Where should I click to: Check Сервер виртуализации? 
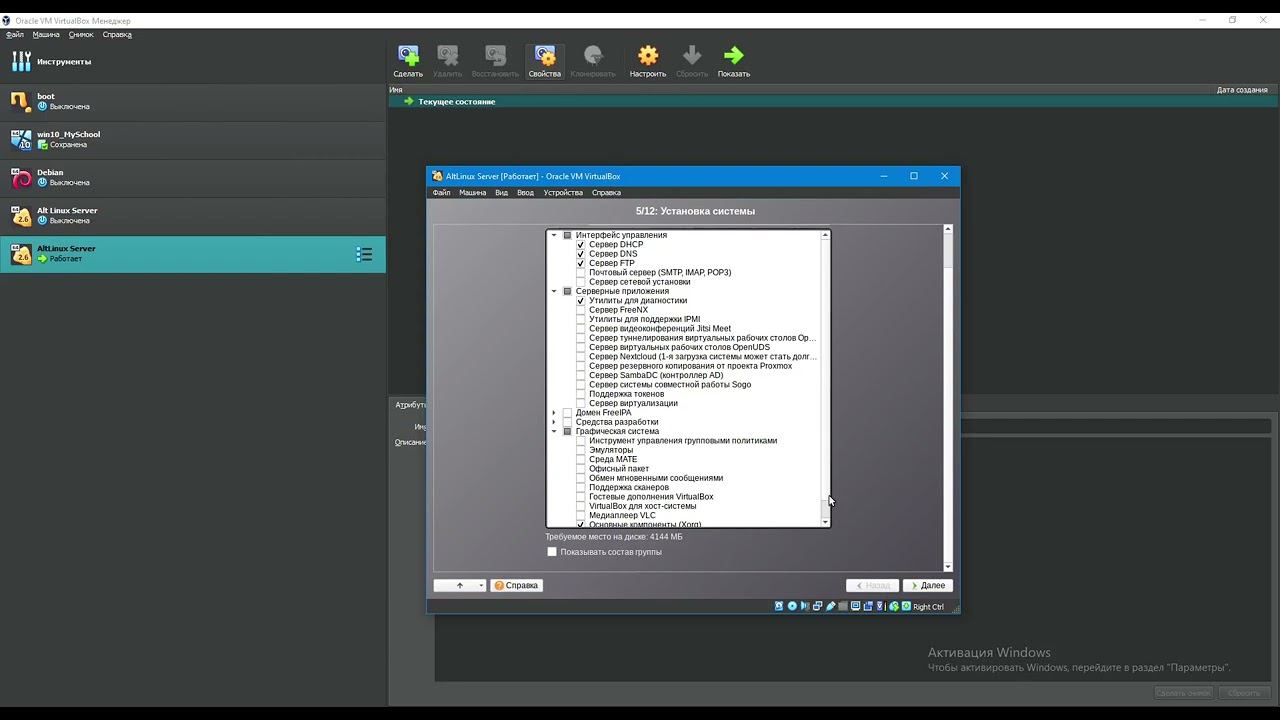tap(580, 404)
